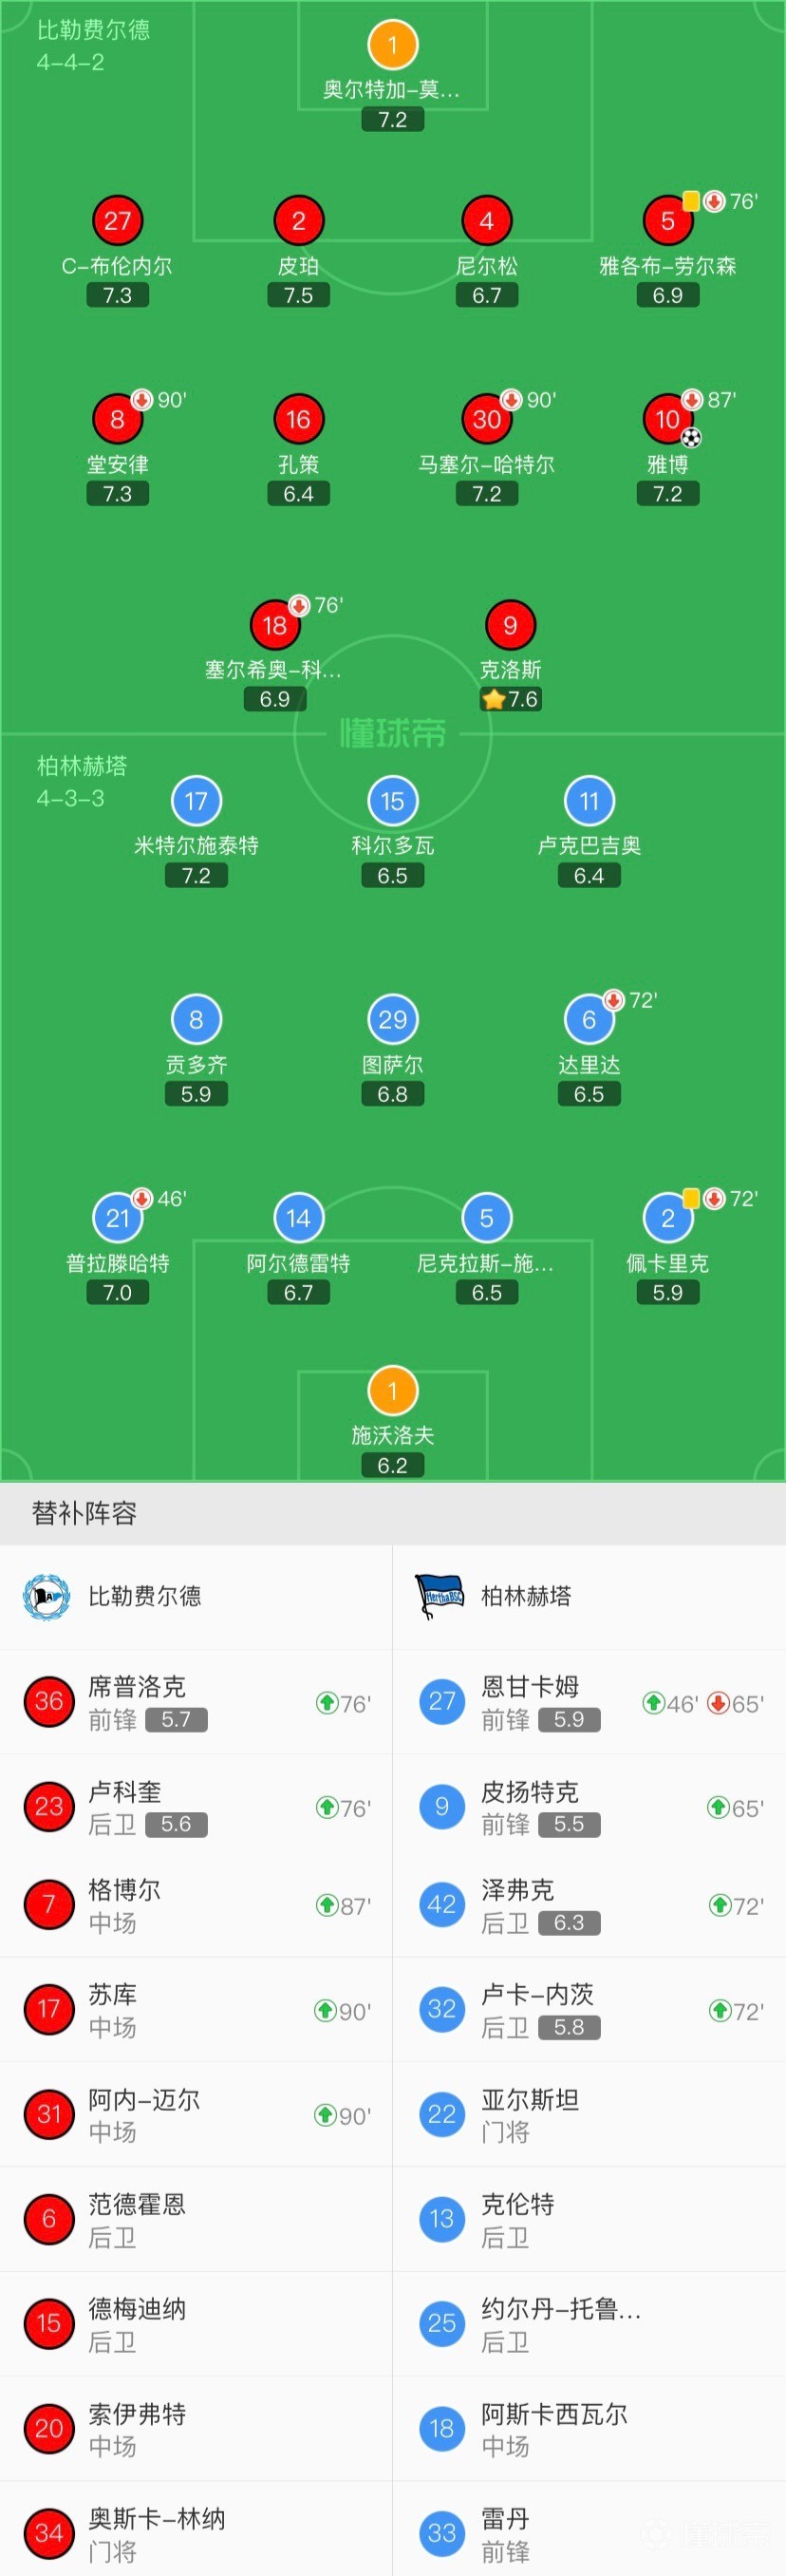The height and width of the screenshot is (2576, 786).
Task: Select player 27 C-布伦内尔 circle
Action: [117, 221]
